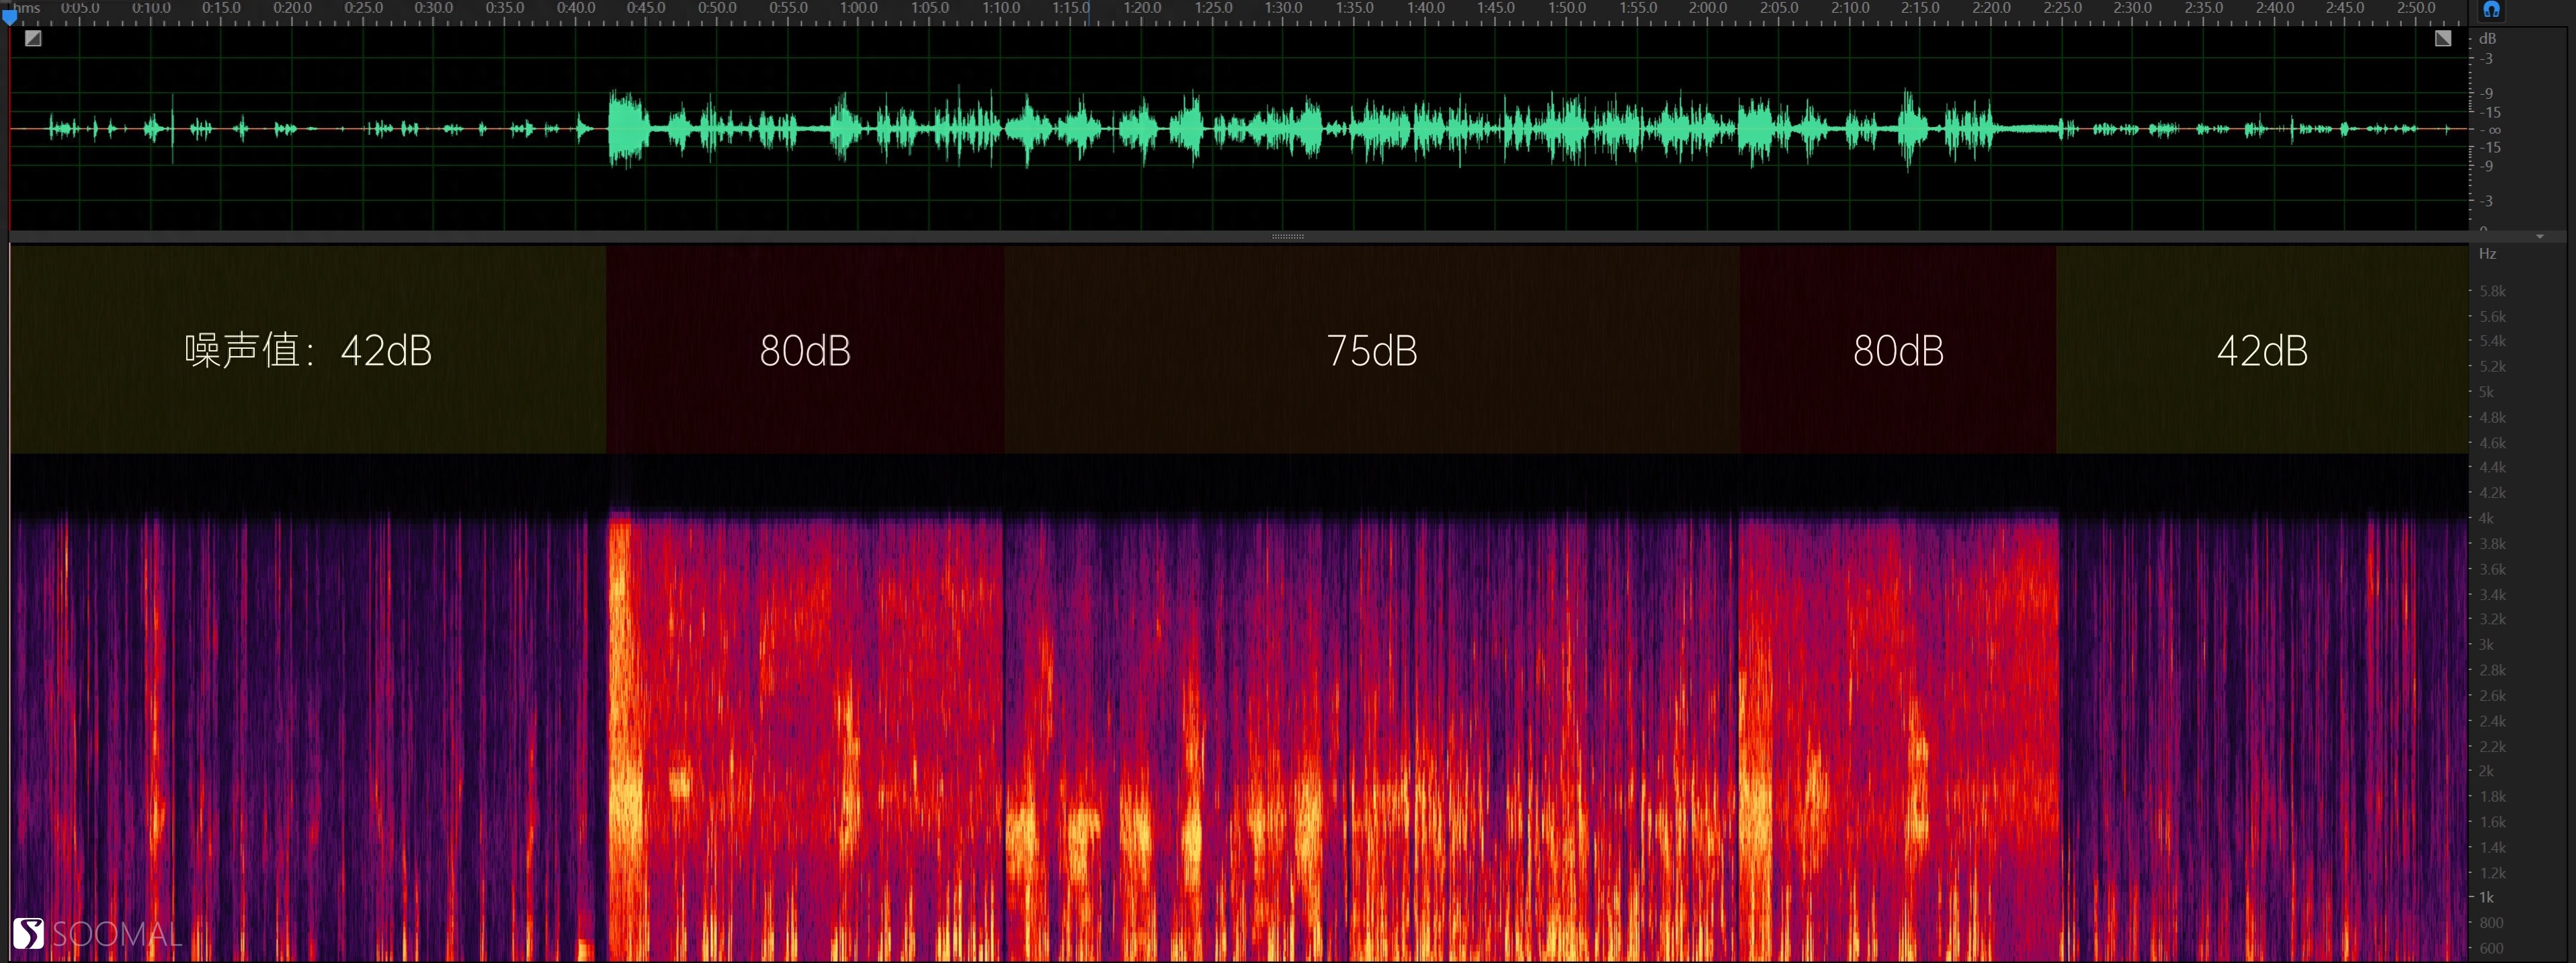Click the 1:00.0 mark on the time ruler
This screenshot has height=963, width=2576.
pos(858,8)
